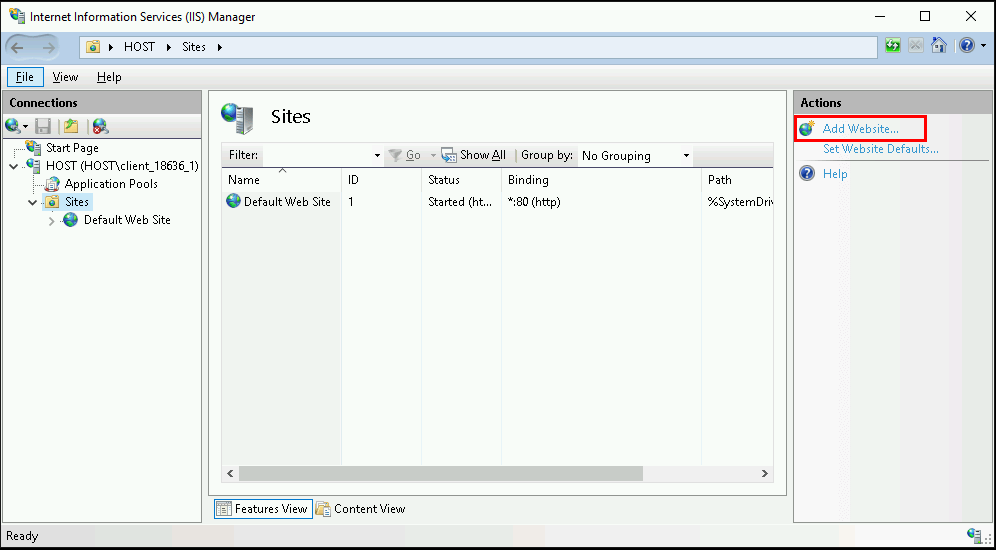Viewport: 996px width, 550px height.
Task: Save the connections with the disk icon
Action: click(x=43, y=126)
